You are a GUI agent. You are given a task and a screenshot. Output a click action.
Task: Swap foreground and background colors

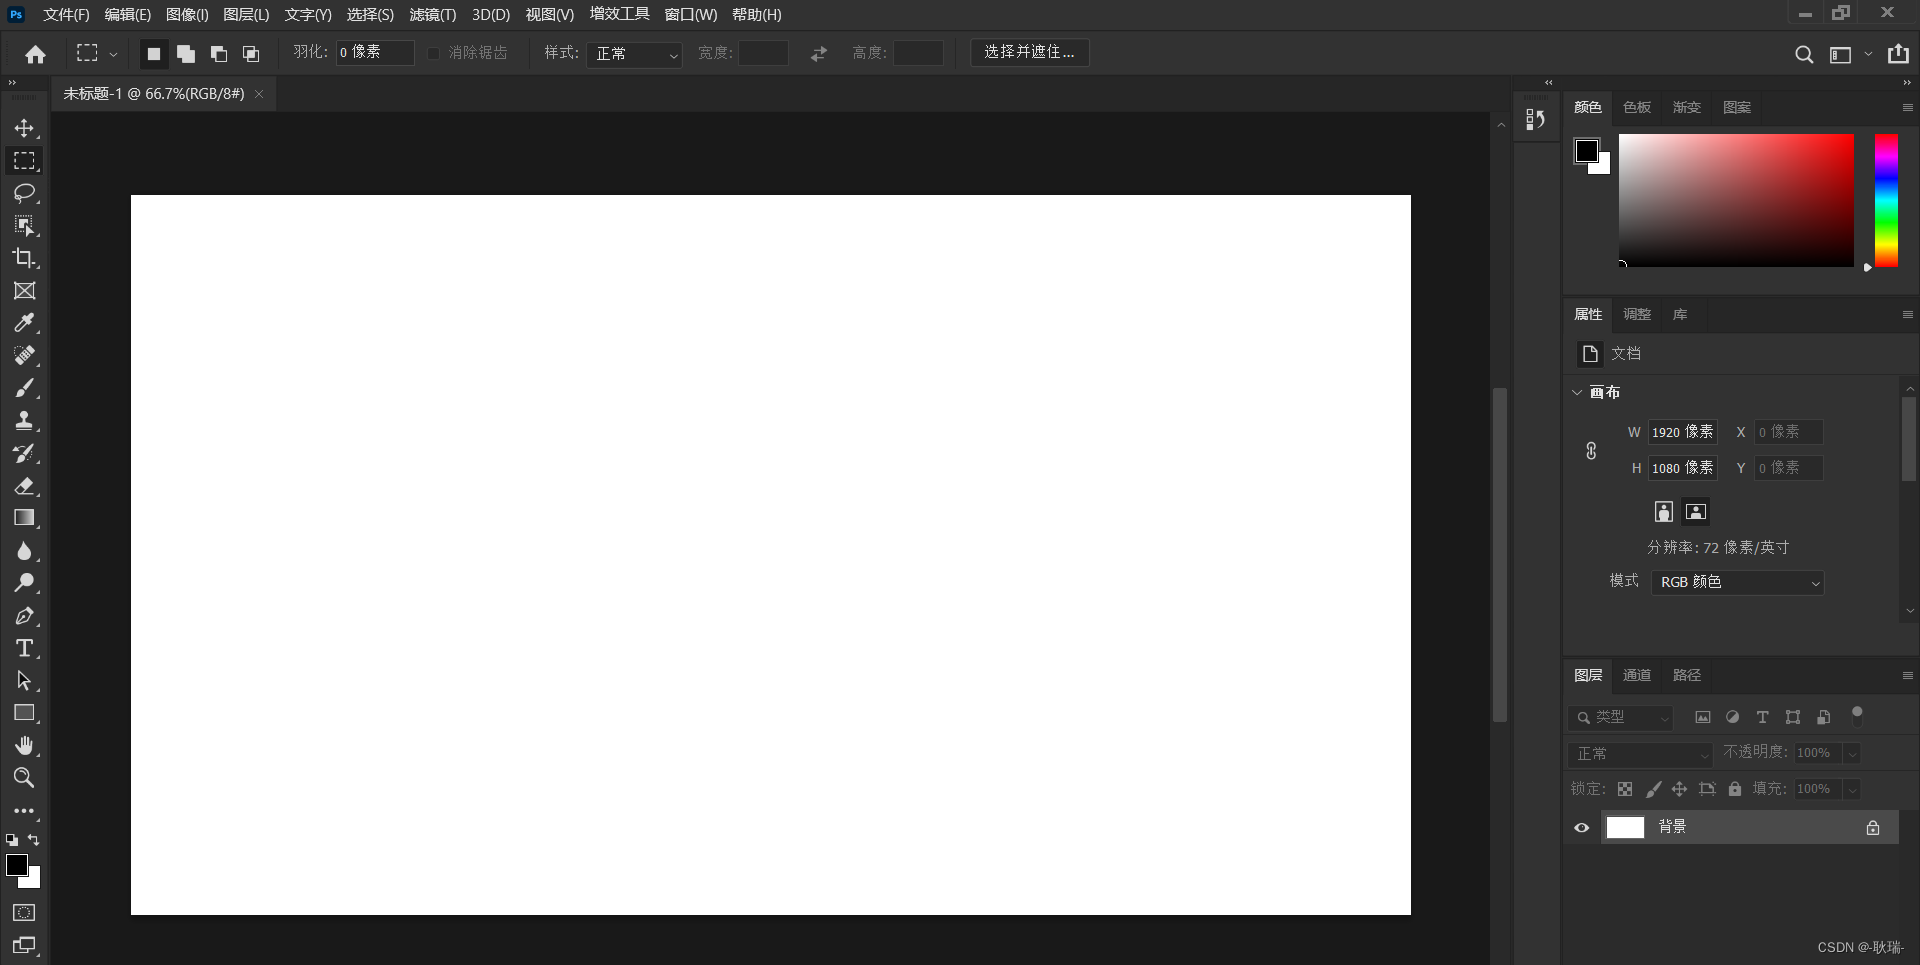34,840
